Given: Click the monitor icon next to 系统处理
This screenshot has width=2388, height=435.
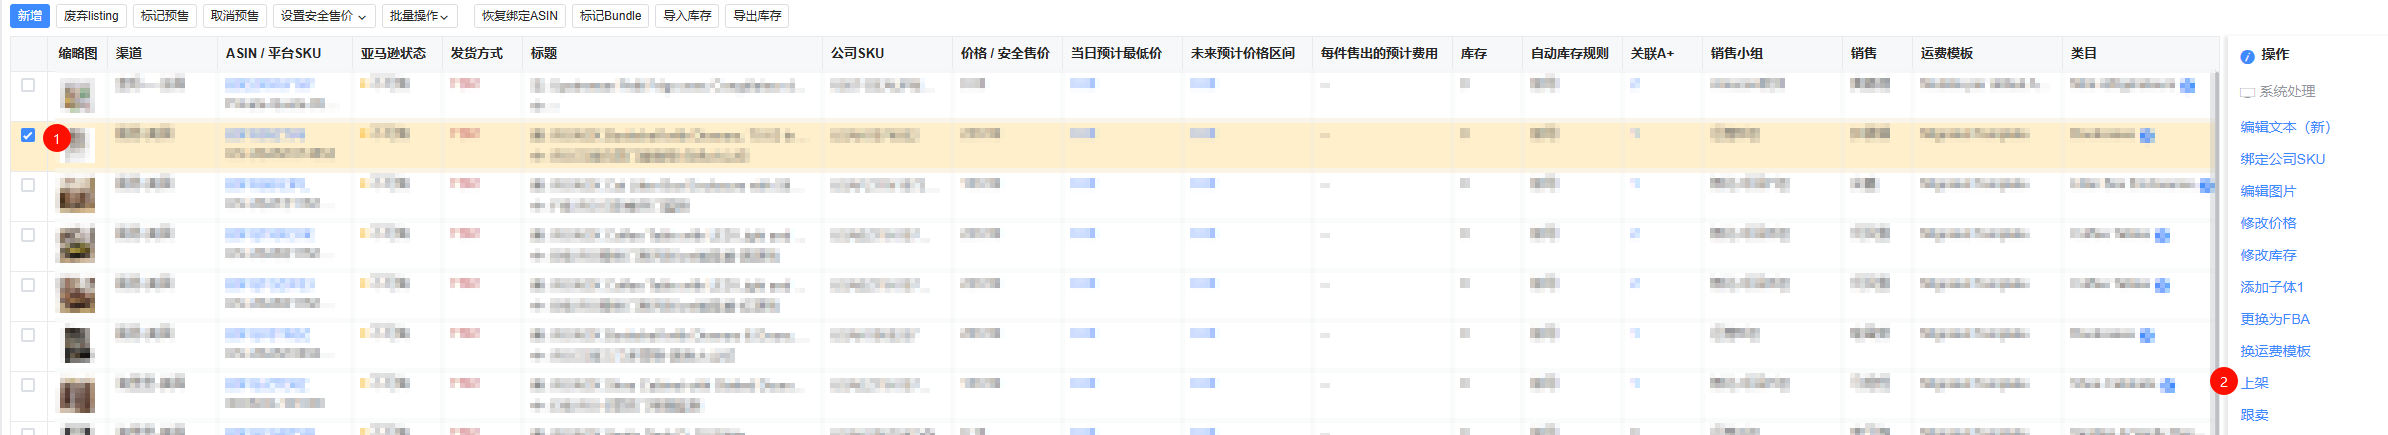Looking at the screenshot, I should click(2247, 92).
